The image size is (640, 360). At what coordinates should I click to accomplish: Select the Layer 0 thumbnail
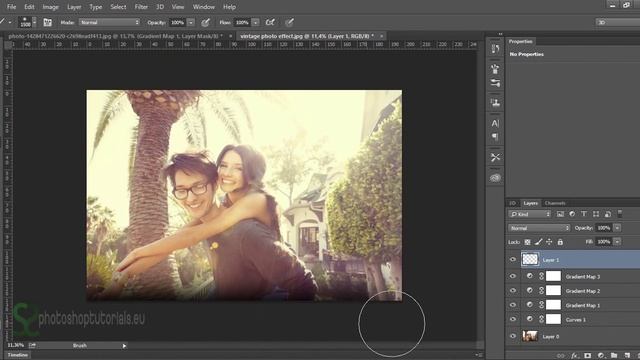530,336
